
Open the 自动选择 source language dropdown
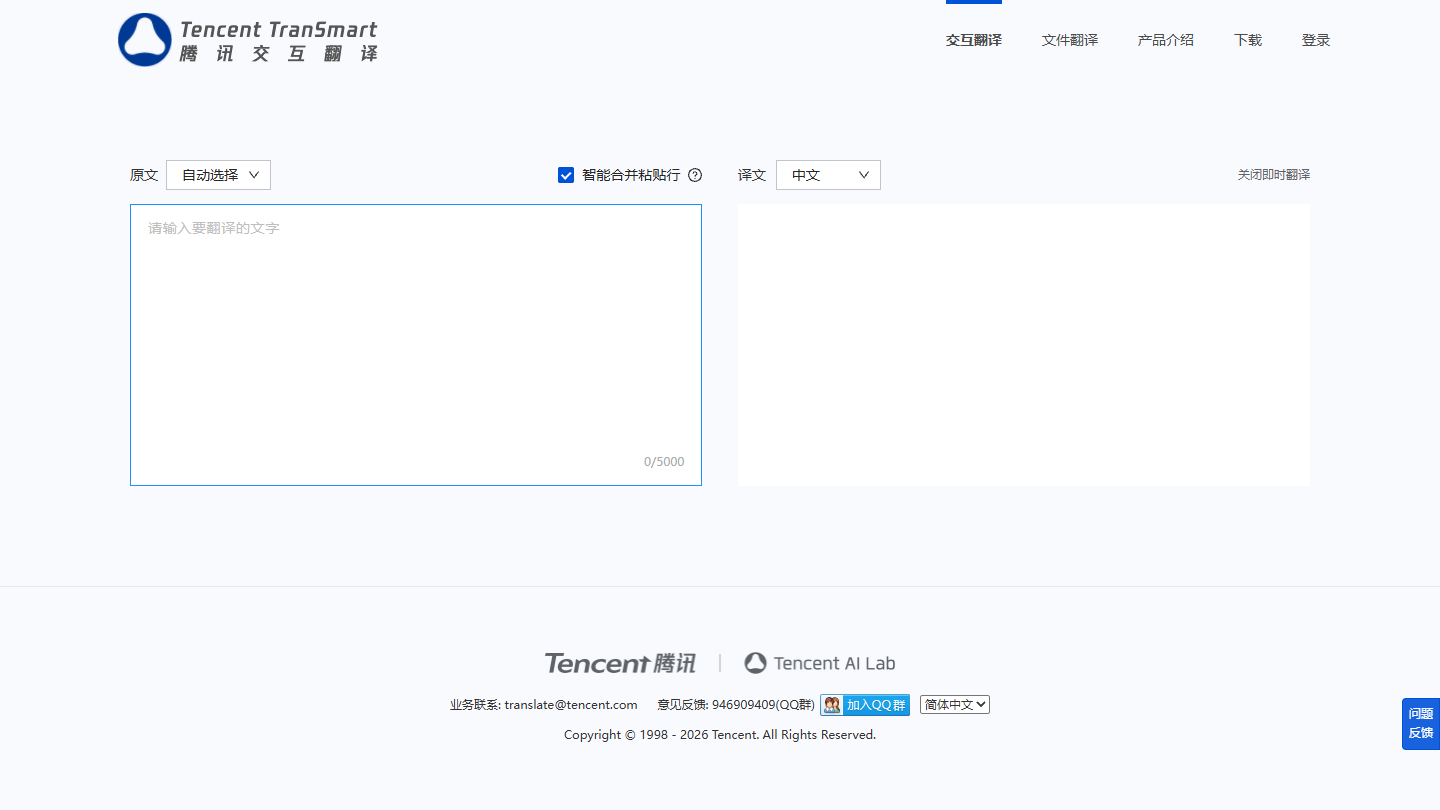click(218, 175)
